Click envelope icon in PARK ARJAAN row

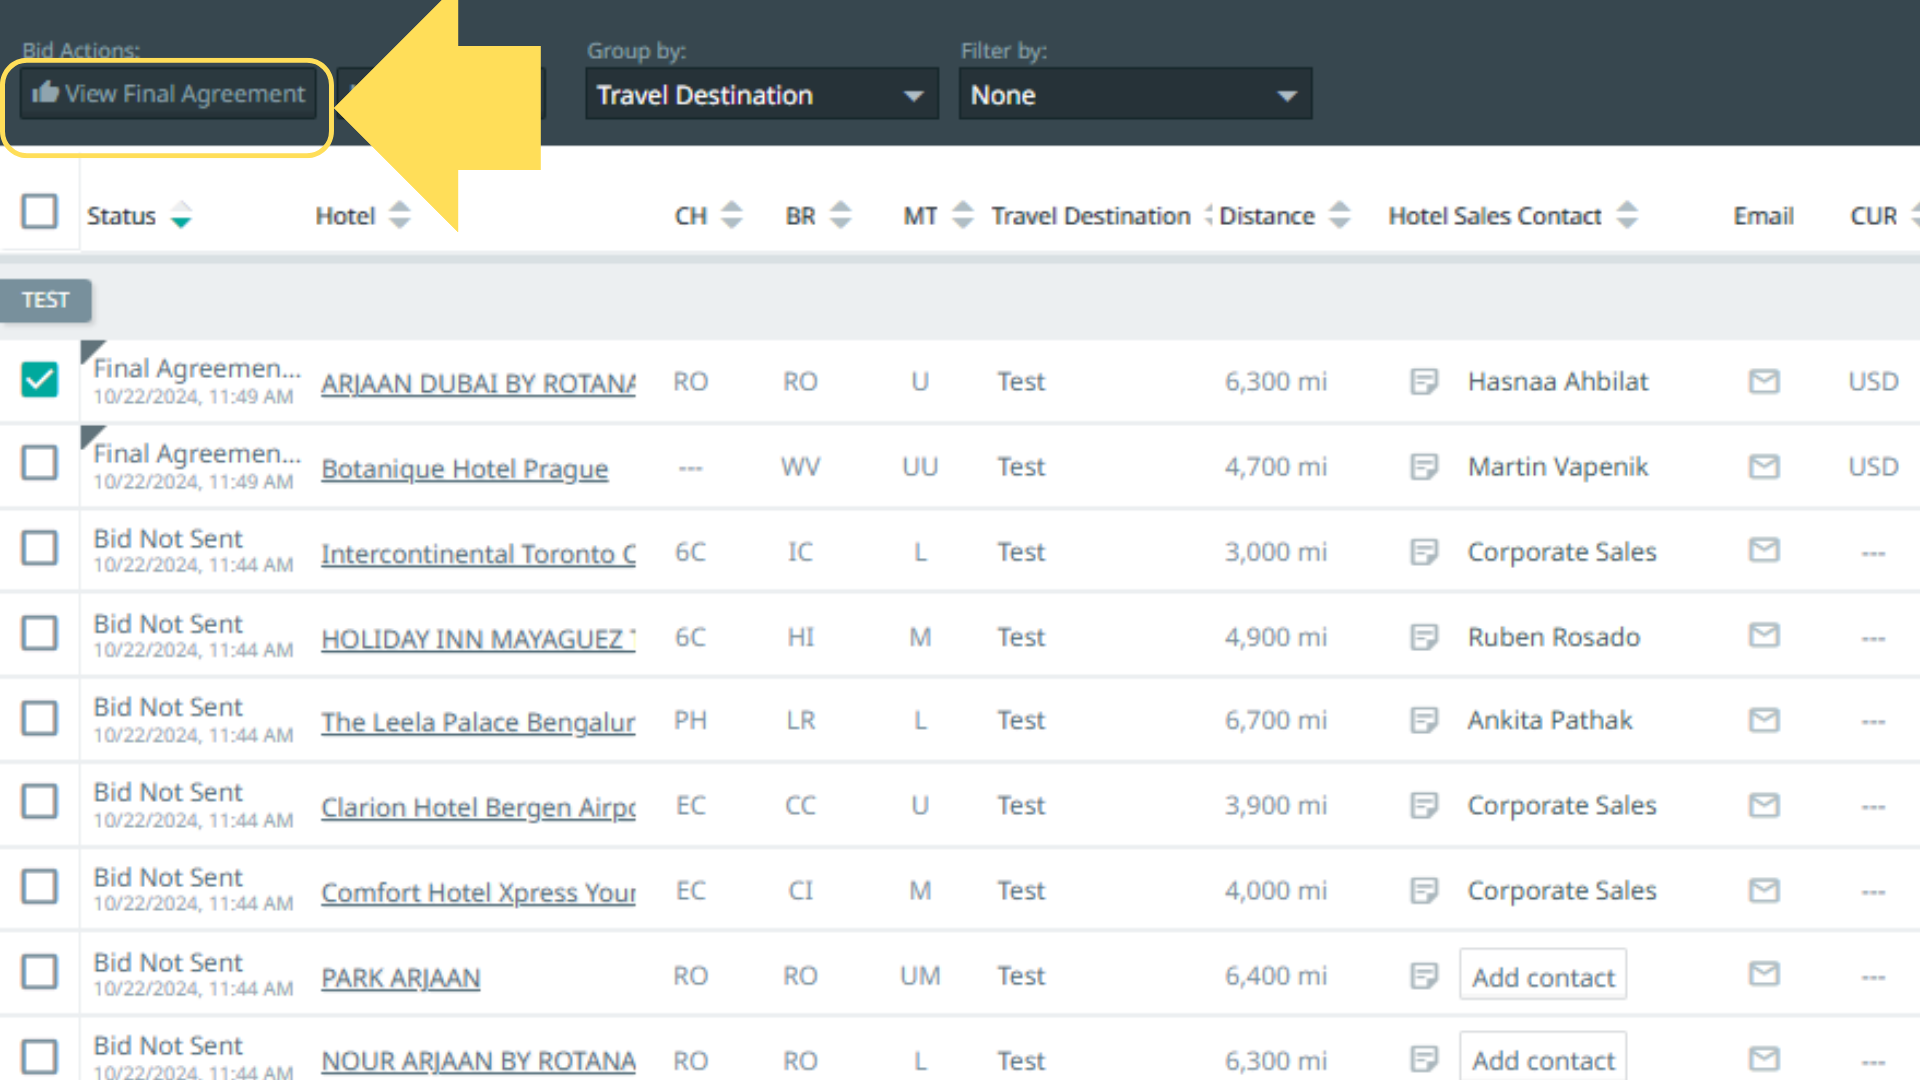pyautogui.click(x=1763, y=974)
